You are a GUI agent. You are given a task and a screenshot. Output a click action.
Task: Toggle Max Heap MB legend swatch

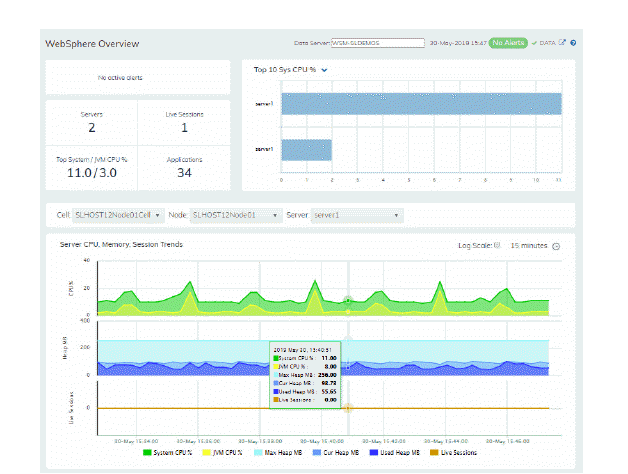(258, 452)
